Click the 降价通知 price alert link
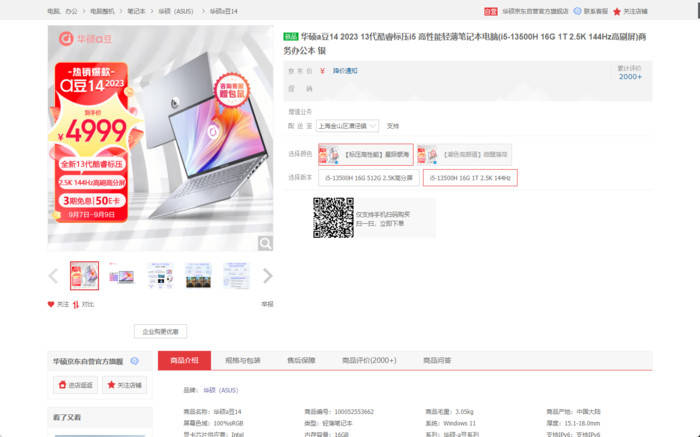This screenshot has width=700, height=437. [345, 71]
